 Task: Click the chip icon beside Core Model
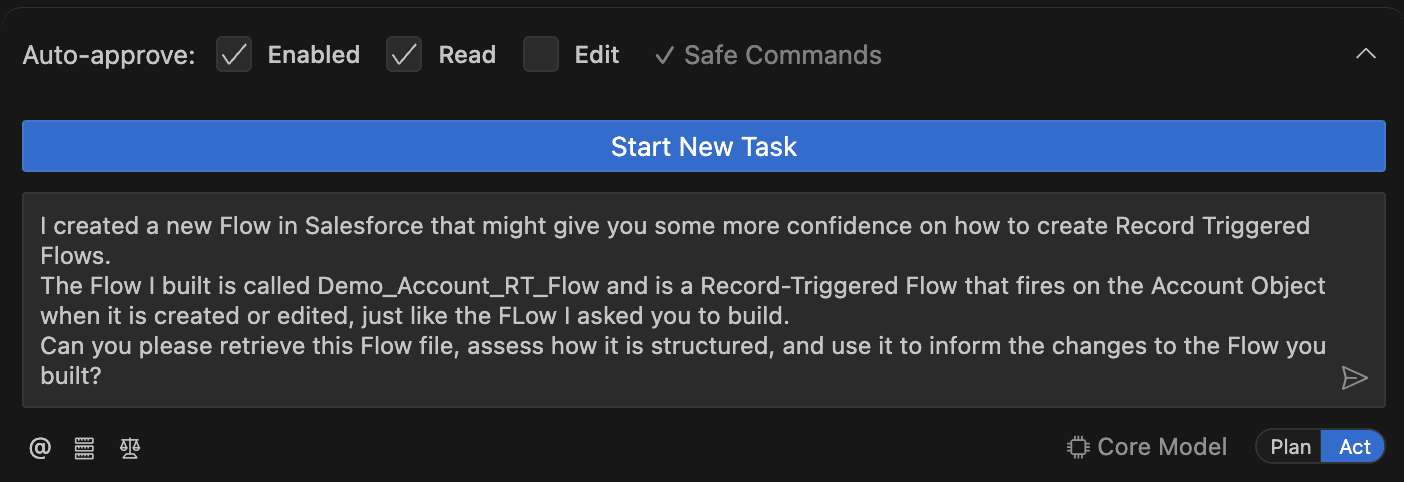pos(1078,447)
